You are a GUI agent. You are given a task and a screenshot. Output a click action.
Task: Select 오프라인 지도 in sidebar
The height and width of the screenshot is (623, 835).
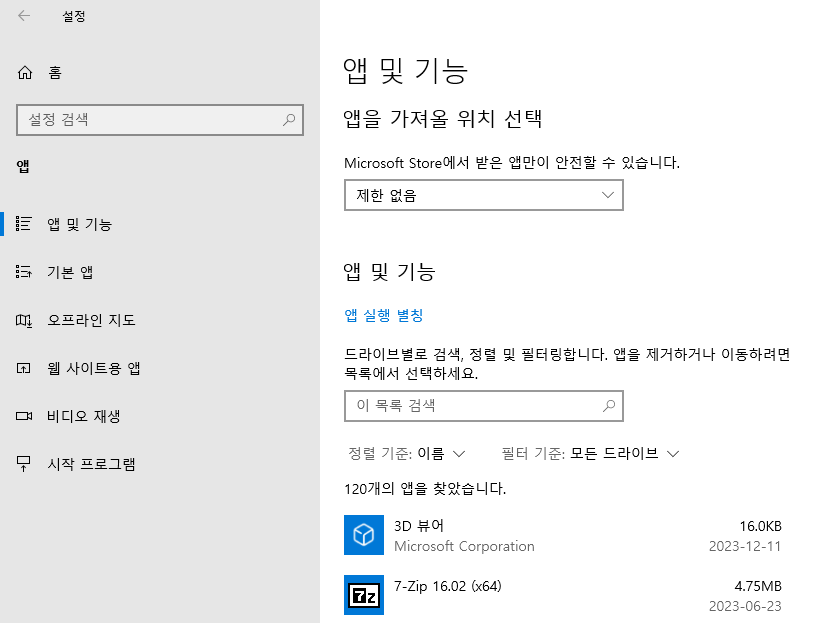160,320
